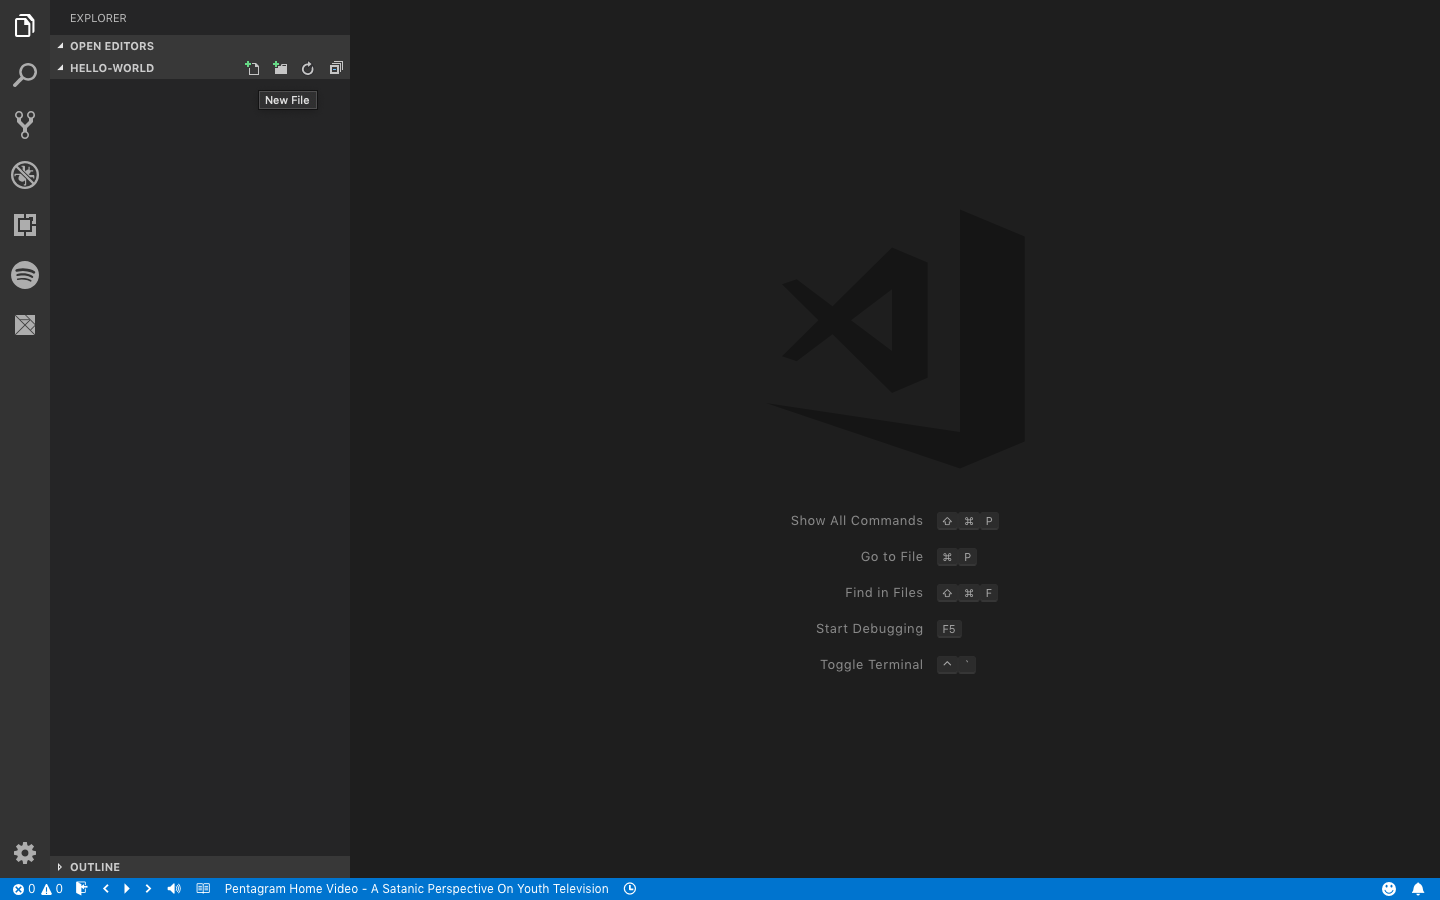The height and width of the screenshot is (900, 1440).
Task: Skip to next Spotify track
Action: click(148, 888)
